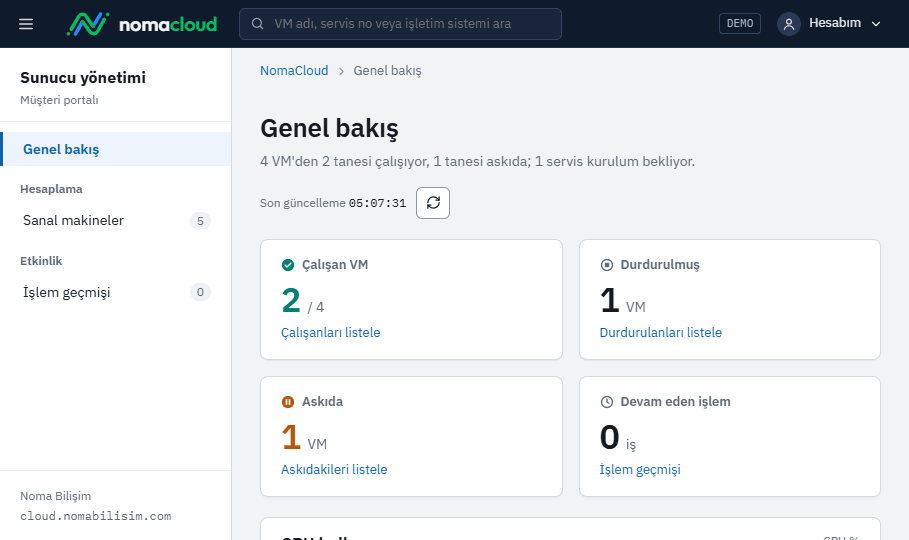Focus the VM search field
Viewport: 909px width, 540px height.
[x=400, y=24]
